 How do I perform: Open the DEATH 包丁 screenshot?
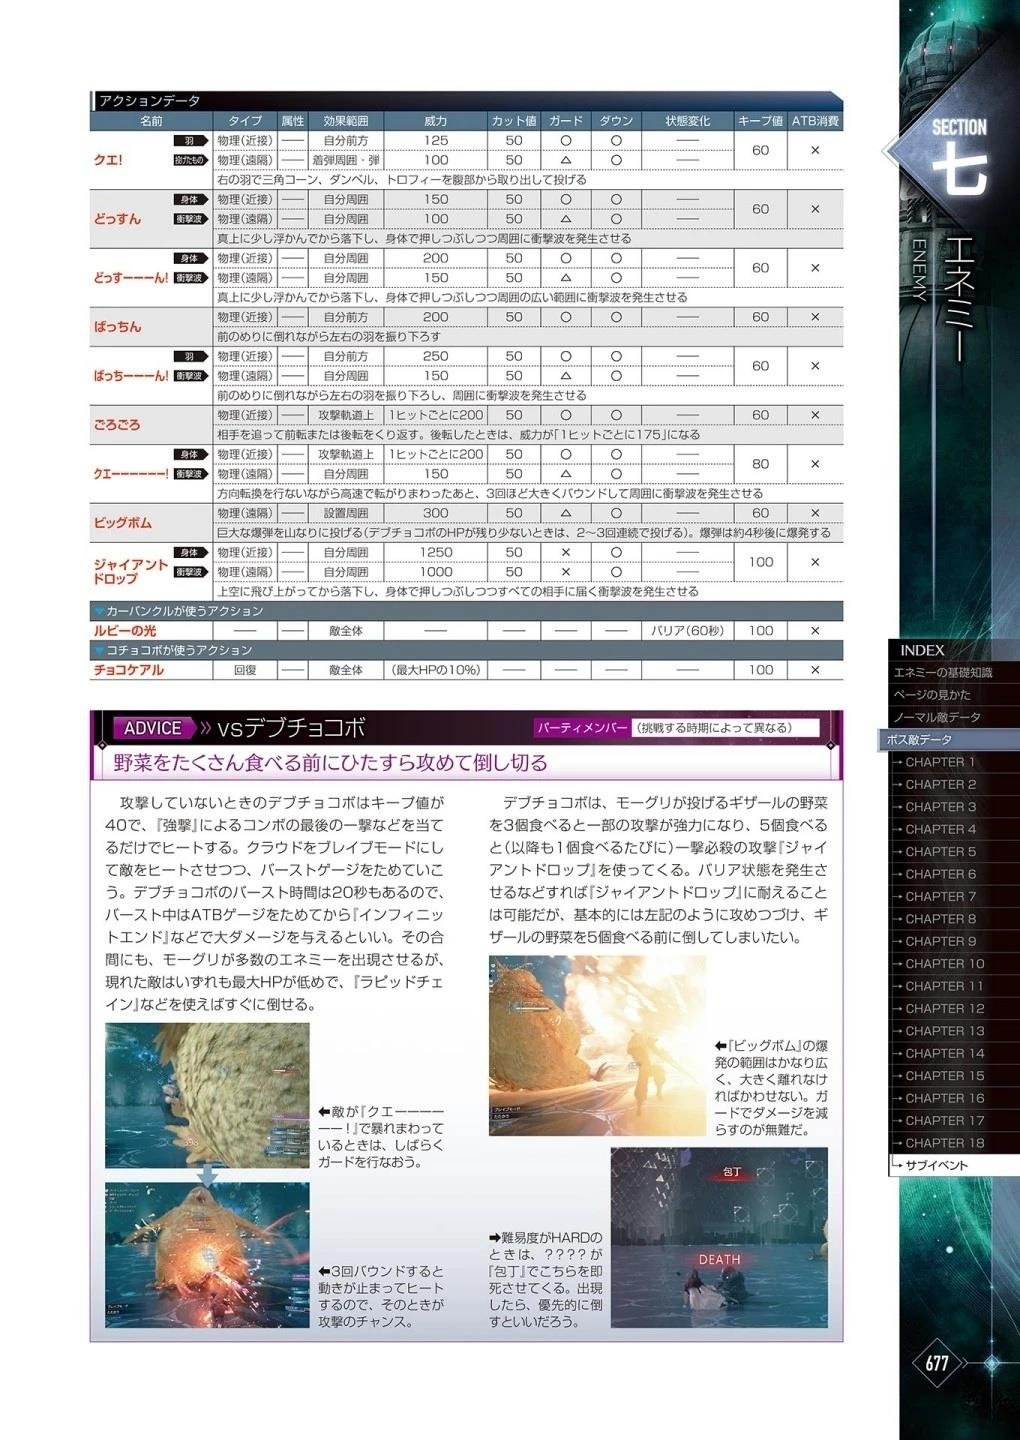coord(719,1237)
